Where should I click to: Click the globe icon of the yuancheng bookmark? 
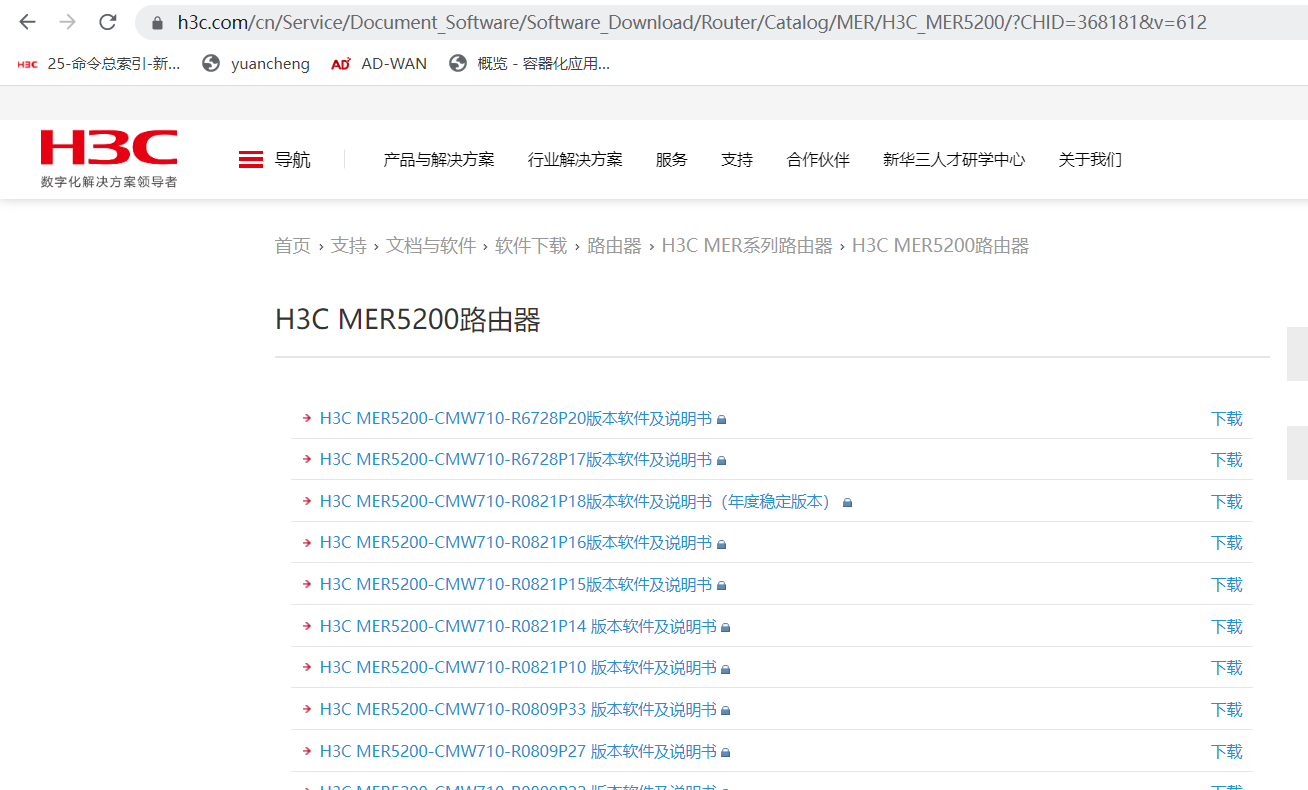[211, 64]
